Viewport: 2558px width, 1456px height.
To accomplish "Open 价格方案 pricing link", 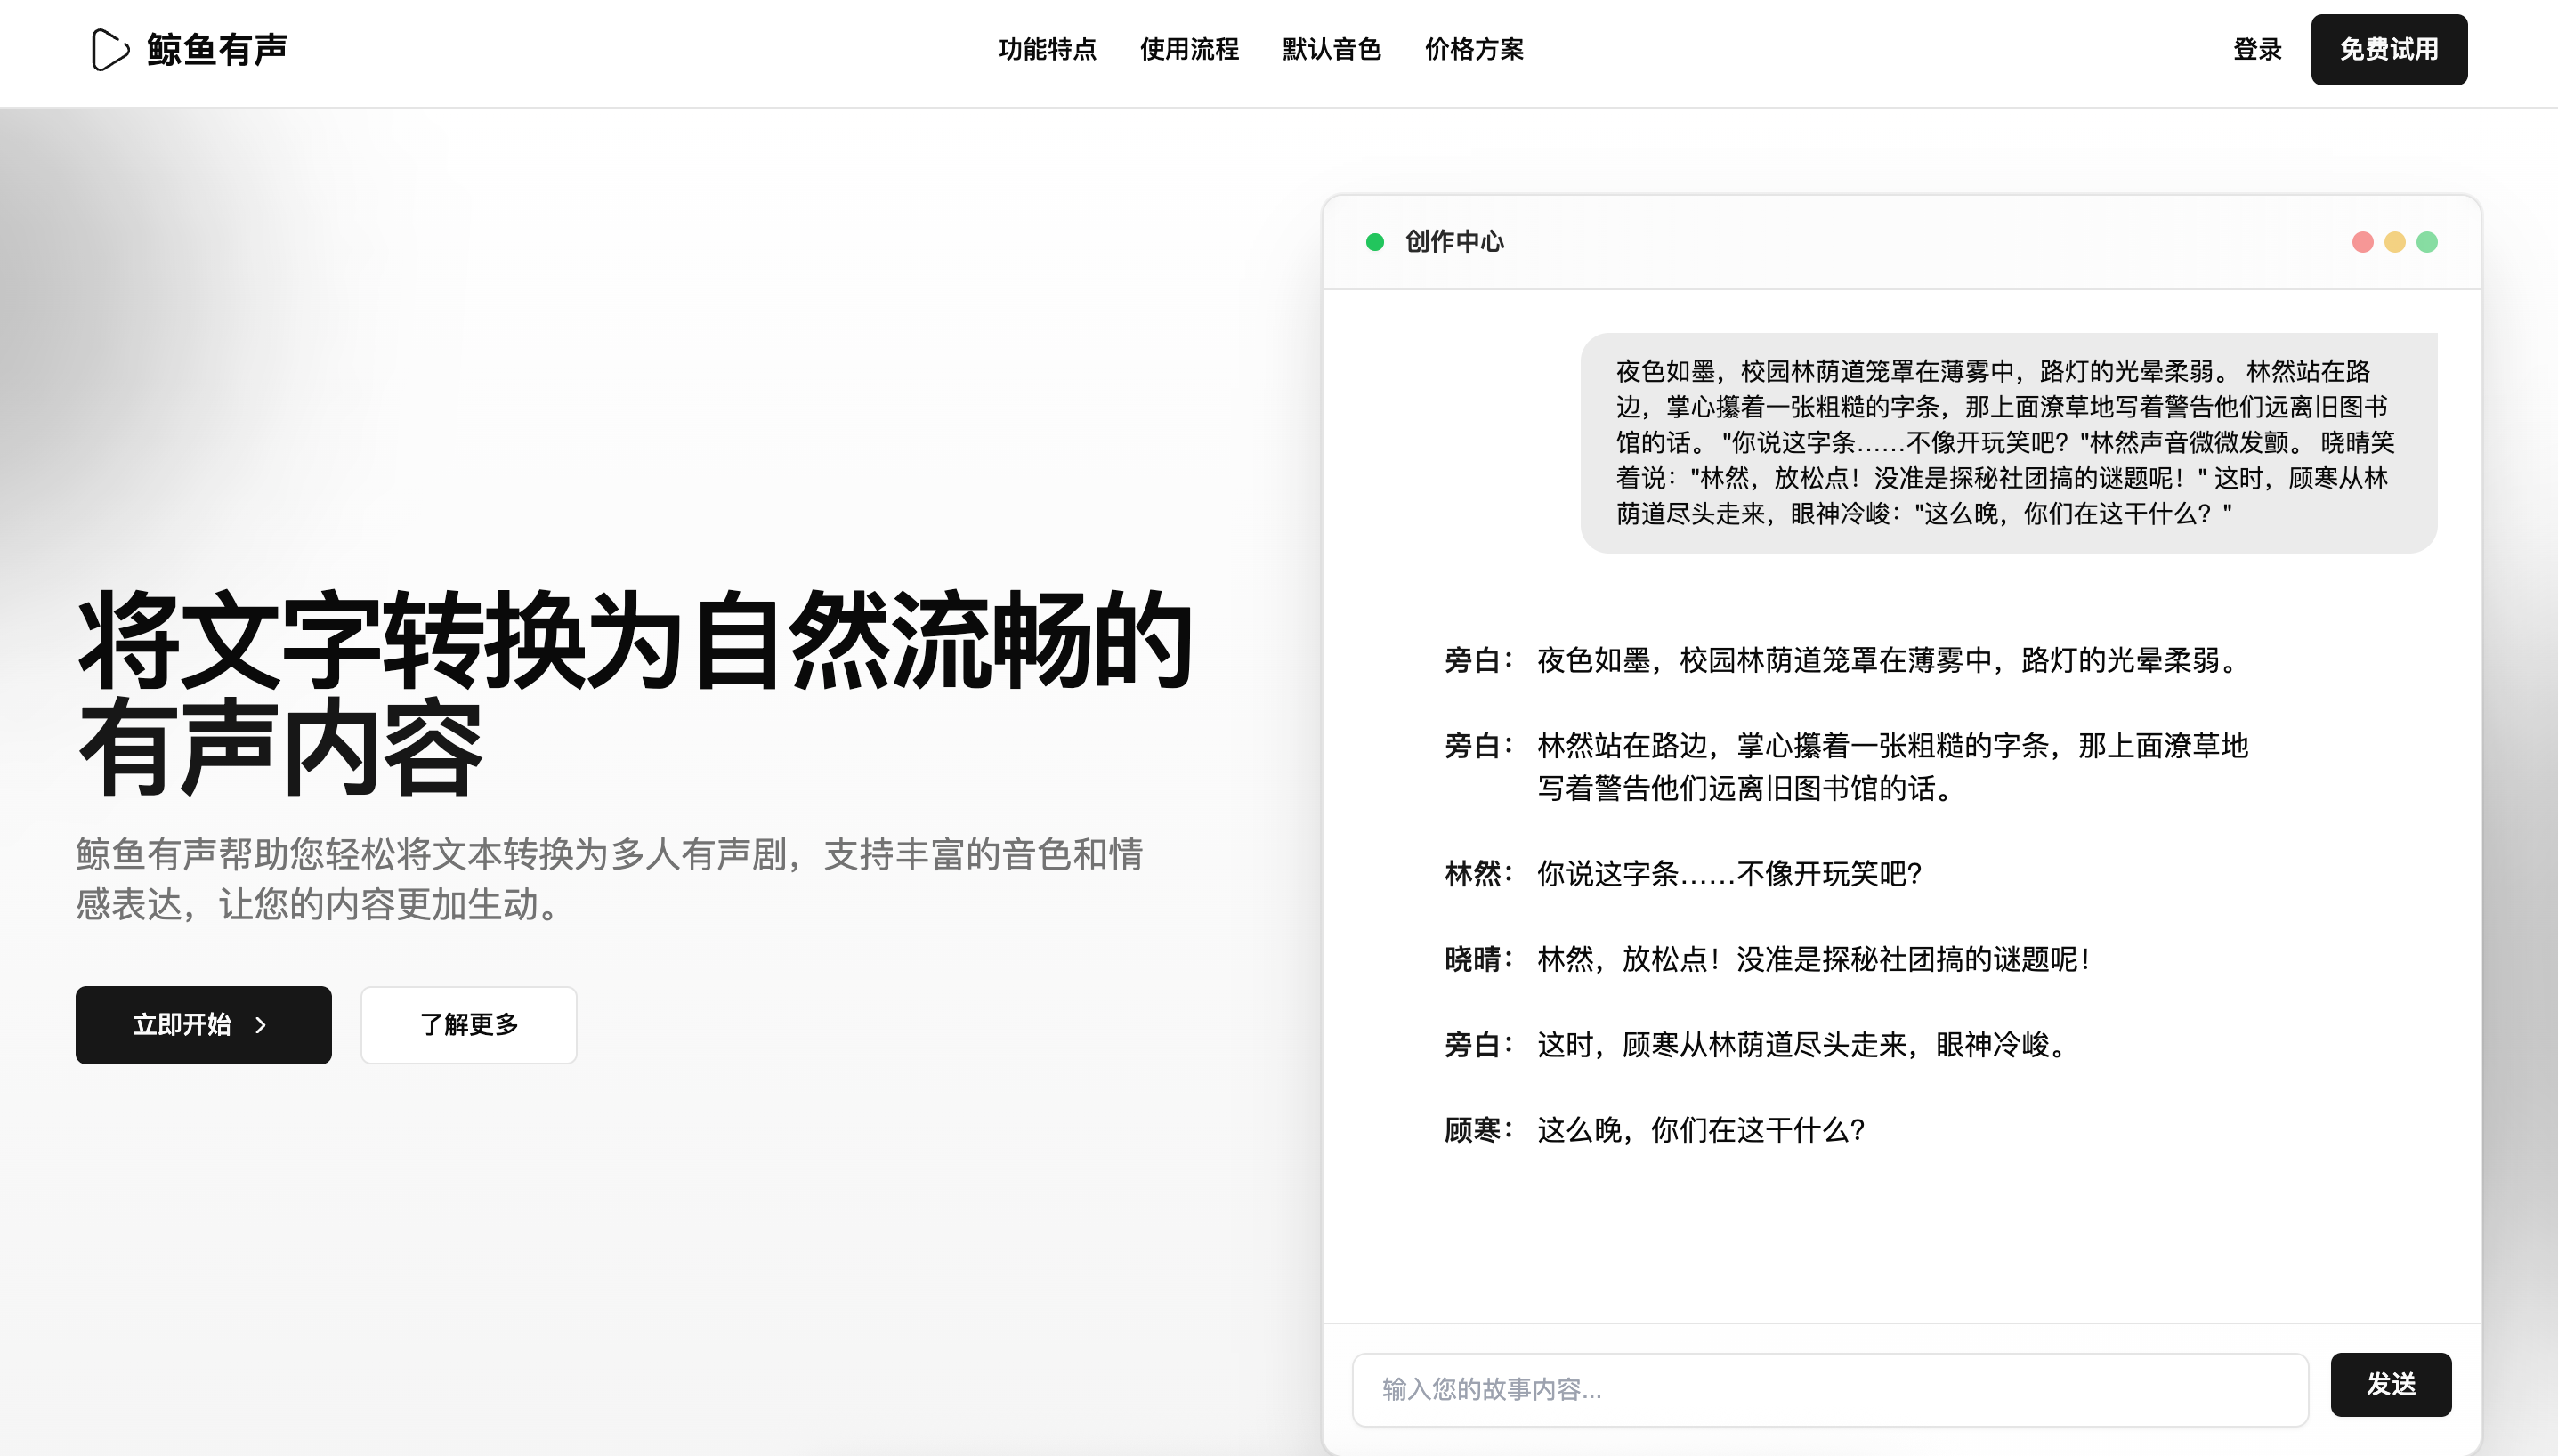I will 1474,49.
